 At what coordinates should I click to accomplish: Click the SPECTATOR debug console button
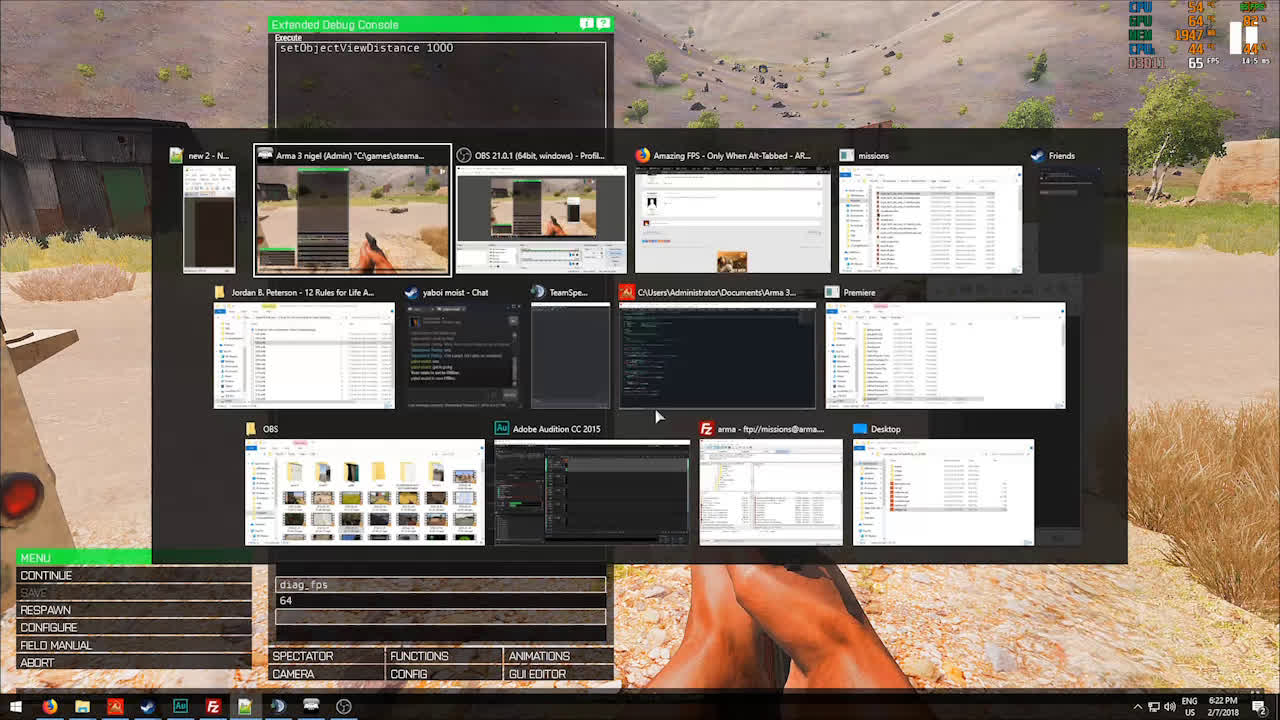pos(327,656)
